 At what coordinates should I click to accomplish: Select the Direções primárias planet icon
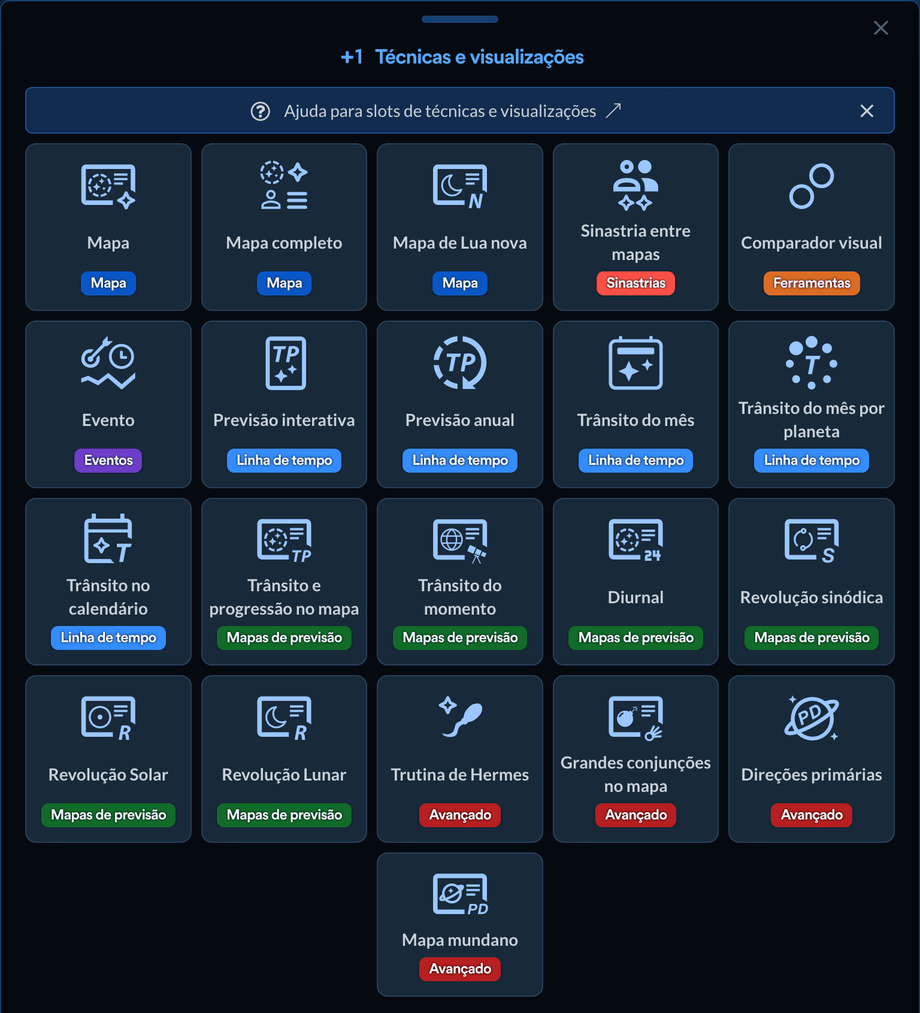click(x=811, y=718)
